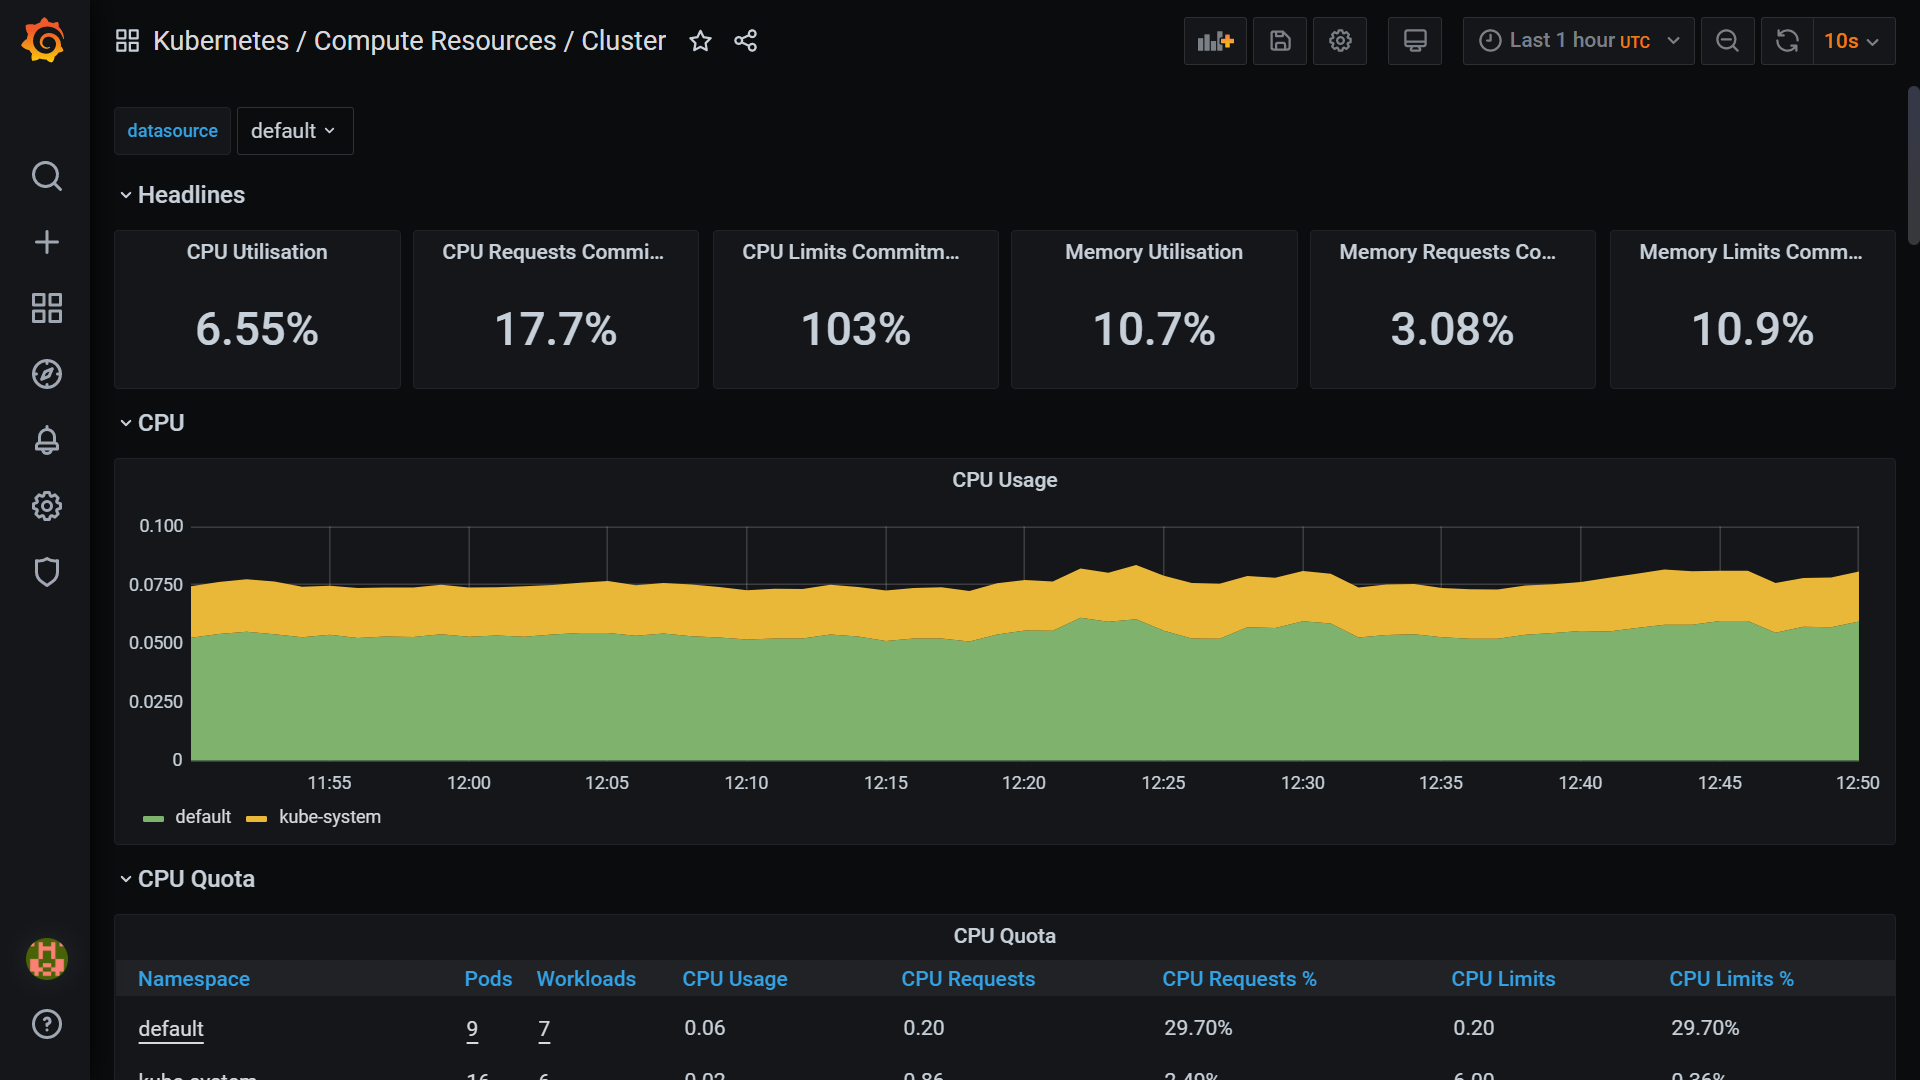Screen dimensions: 1920x1080
Task: Open dashboard settings gear in top bar
Action: tap(1340, 41)
